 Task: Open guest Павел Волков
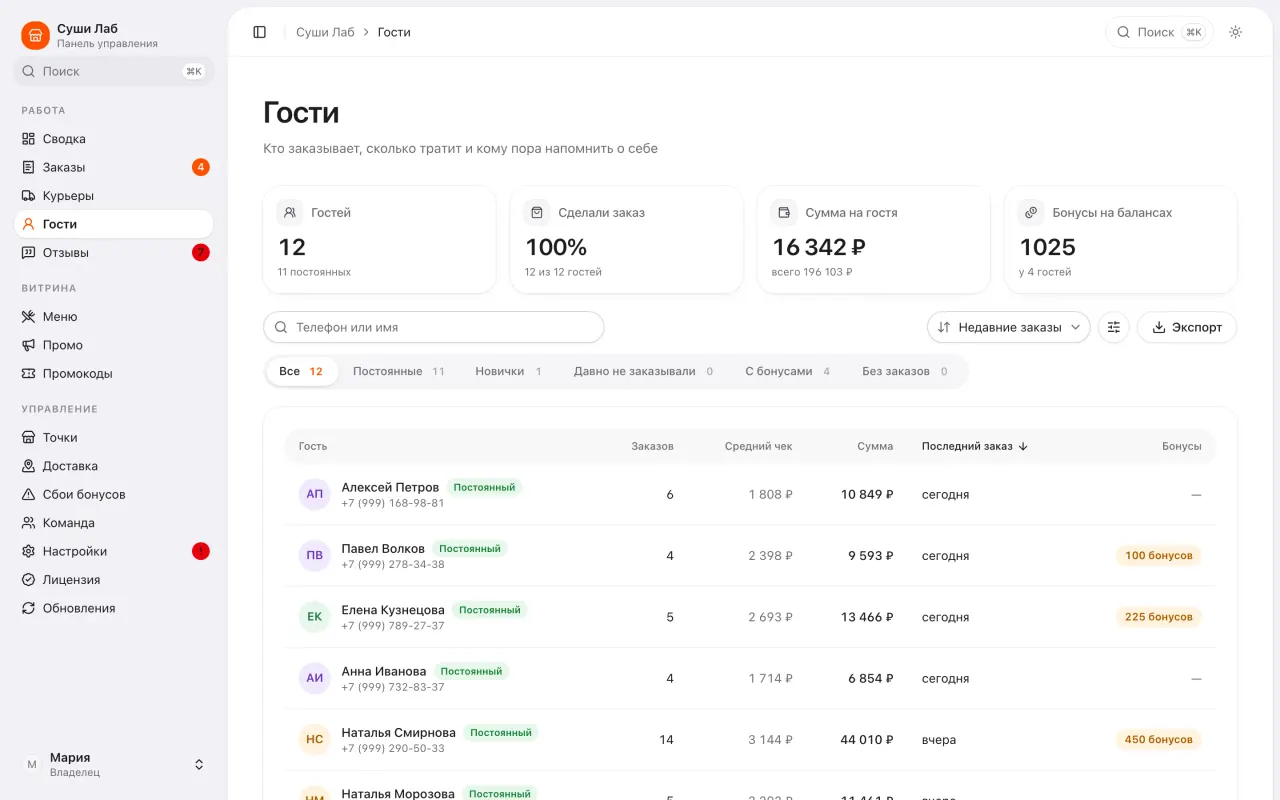point(750,556)
